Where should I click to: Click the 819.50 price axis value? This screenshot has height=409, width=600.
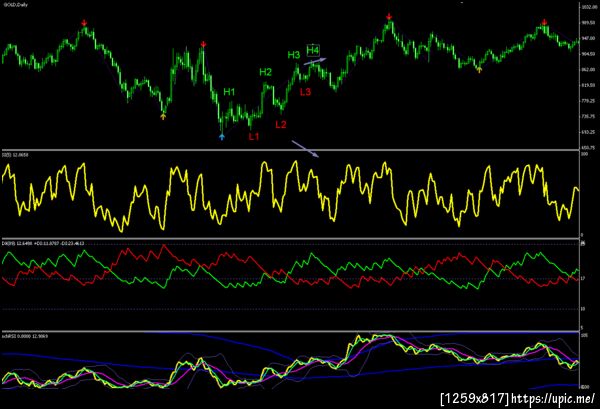point(588,85)
